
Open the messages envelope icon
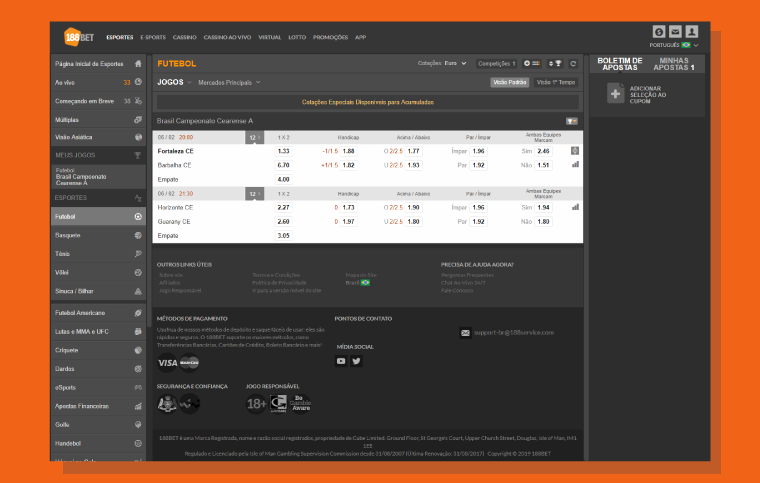pyautogui.click(x=675, y=31)
